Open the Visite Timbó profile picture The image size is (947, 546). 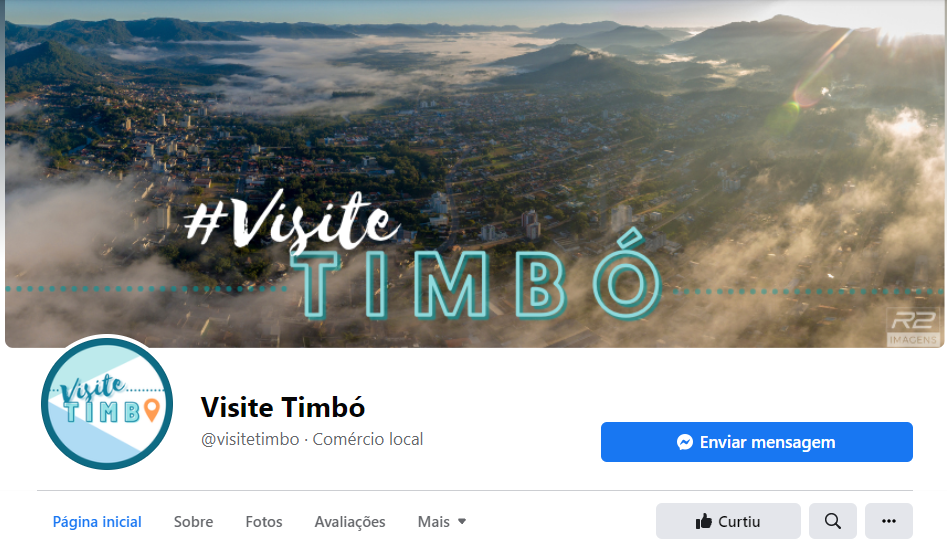(x=107, y=403)
